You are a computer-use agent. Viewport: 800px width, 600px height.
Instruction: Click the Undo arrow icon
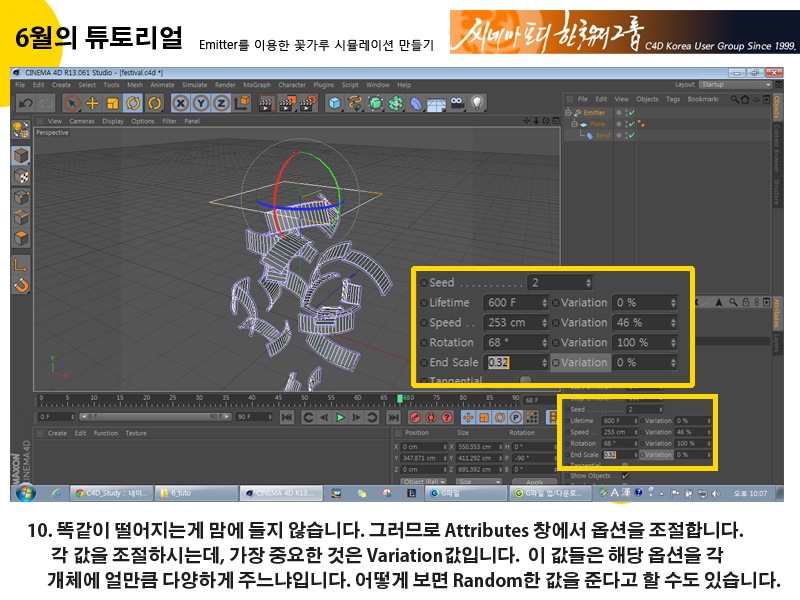tap(24, 103)
